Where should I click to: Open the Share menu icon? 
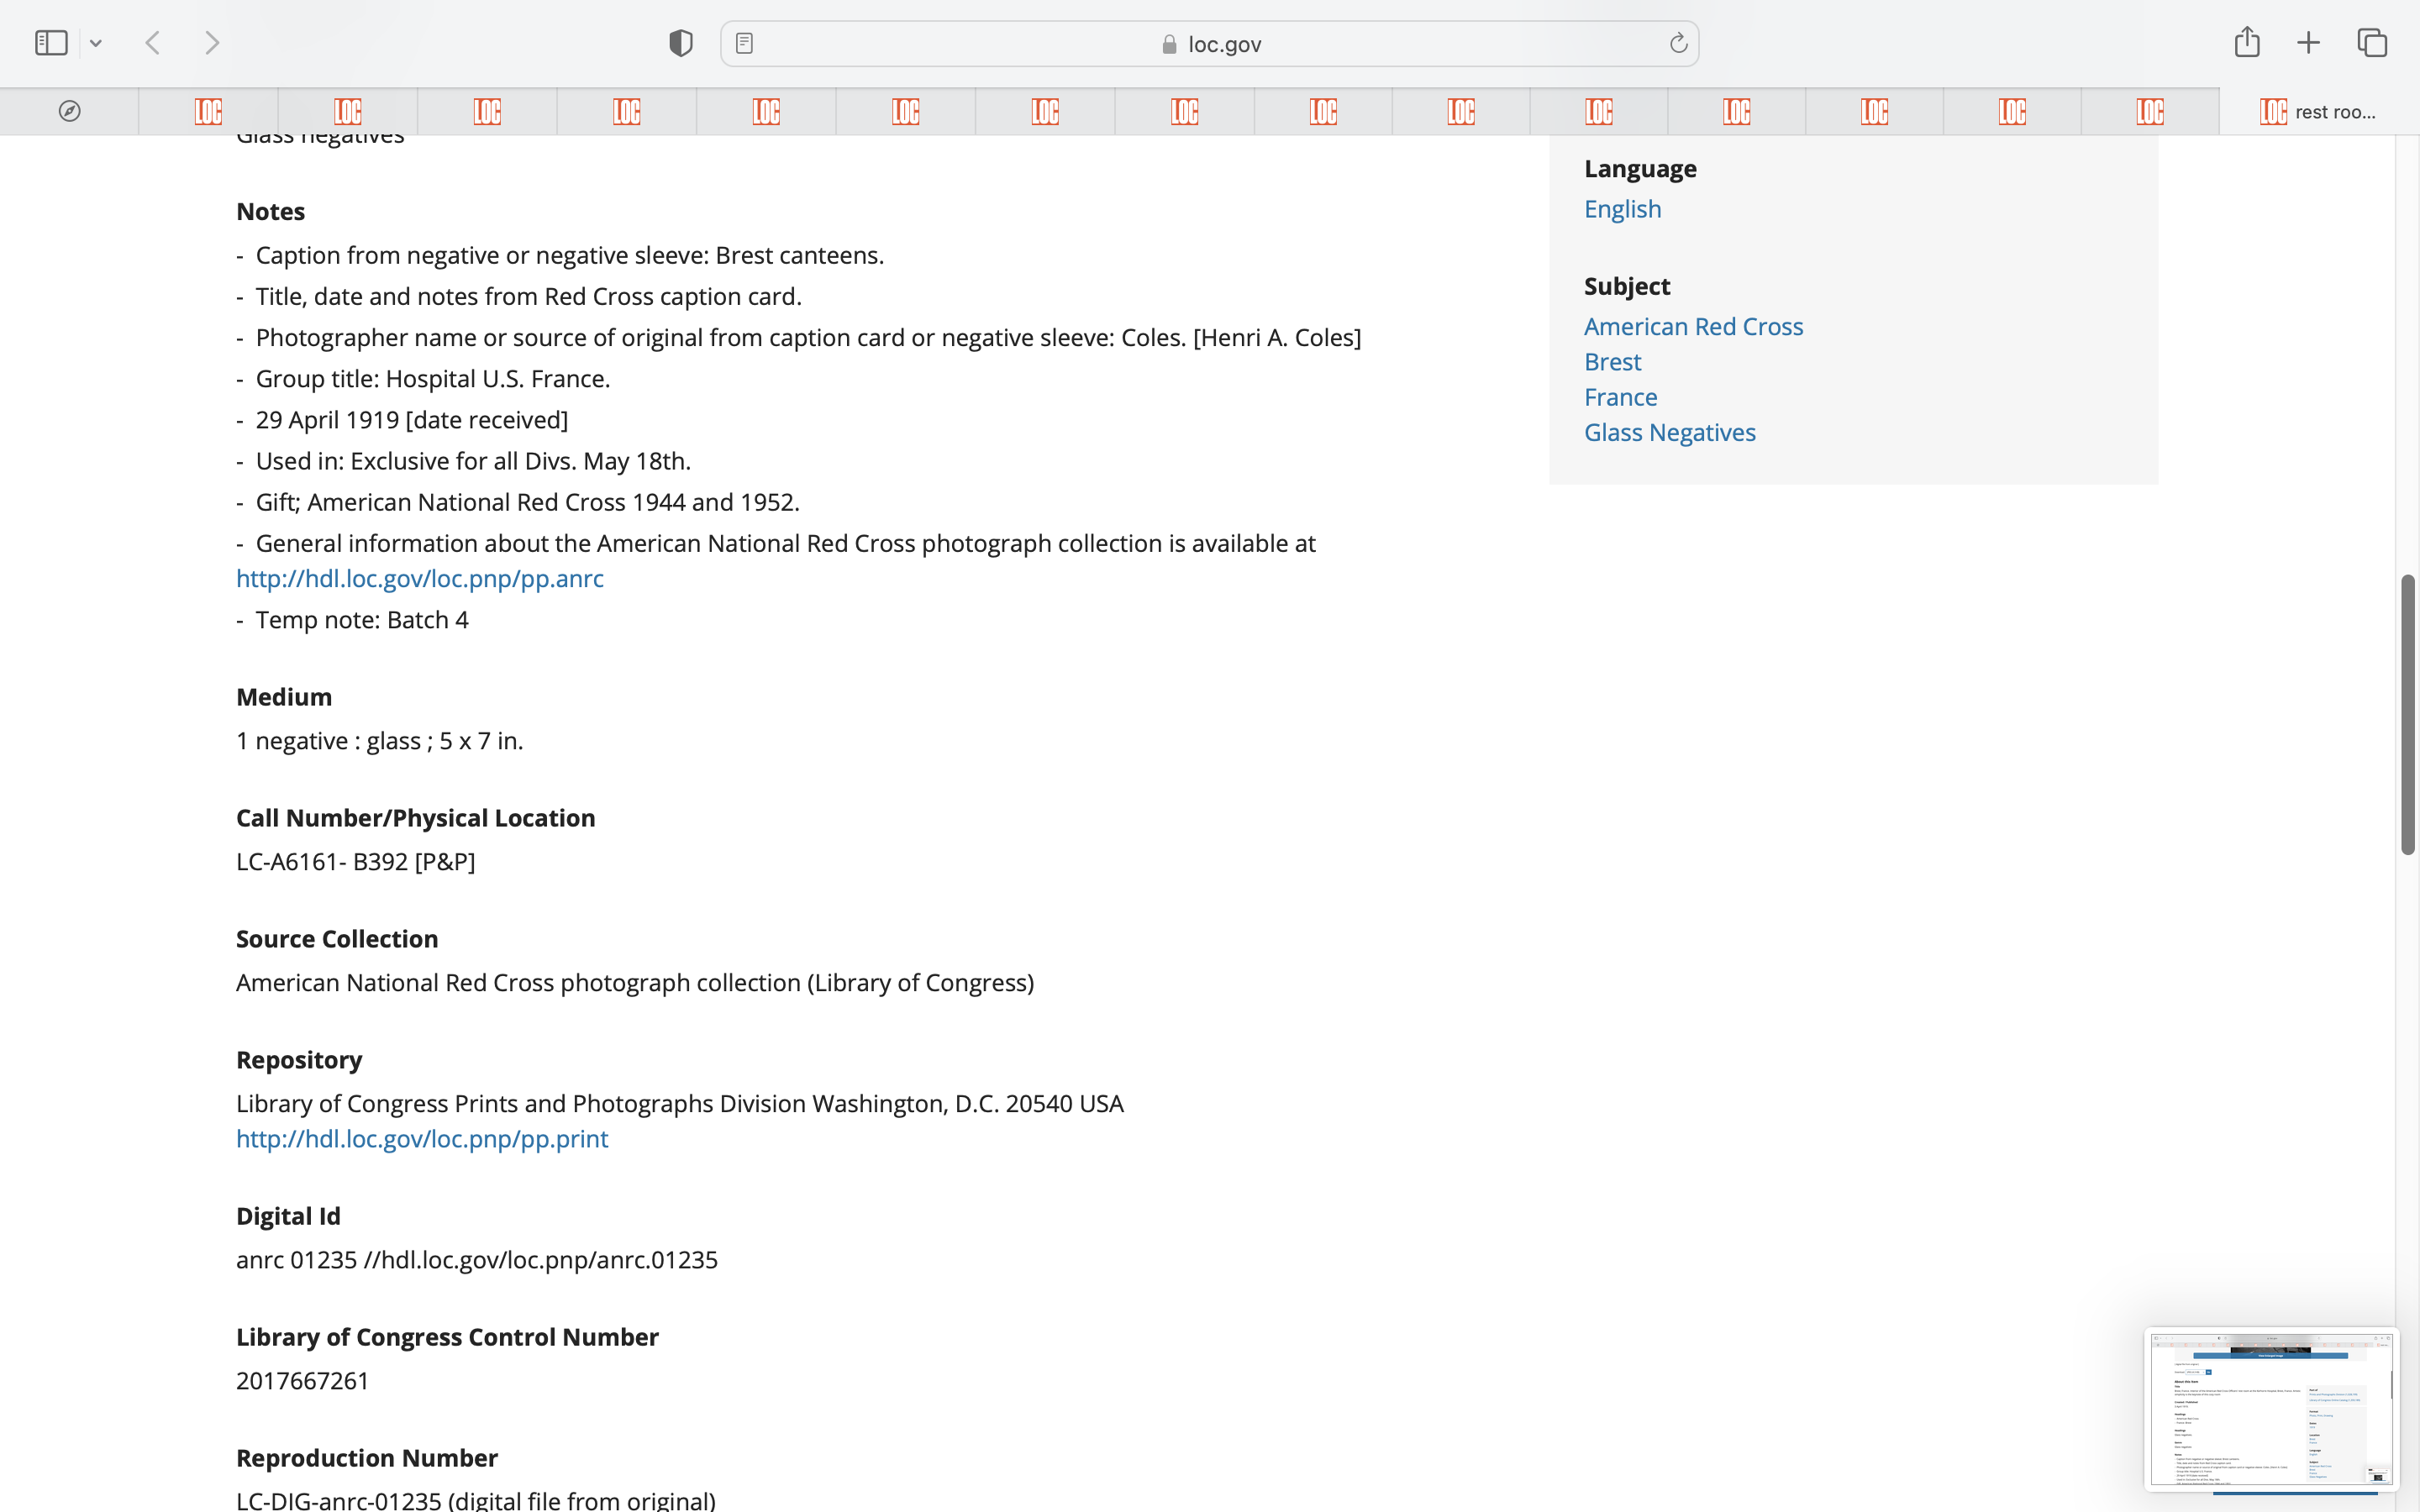pyautogui.click(x=2247, y=42)
